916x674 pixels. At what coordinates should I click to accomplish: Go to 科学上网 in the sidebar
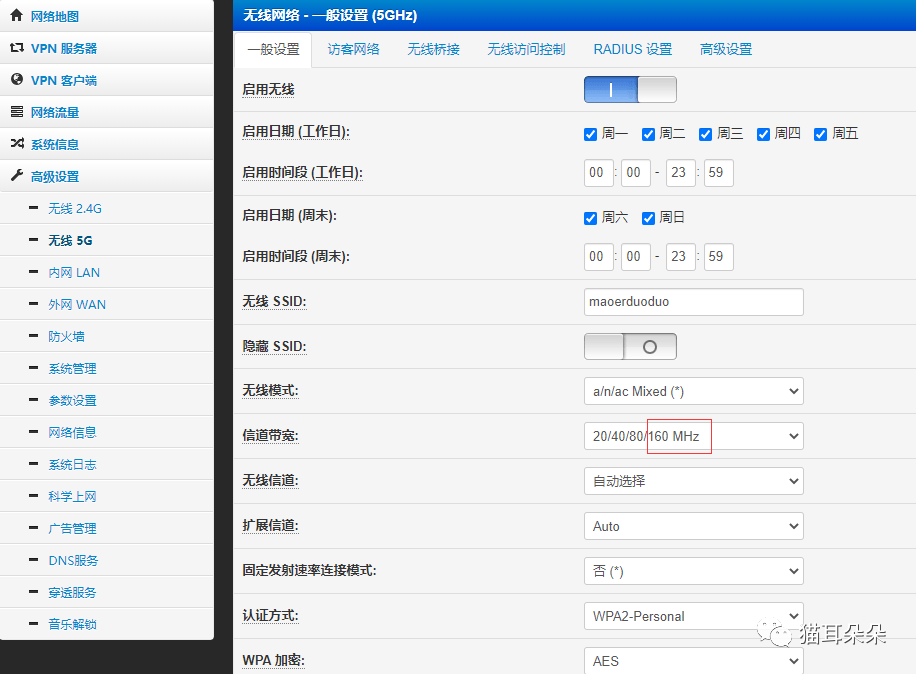pos(72,495)
